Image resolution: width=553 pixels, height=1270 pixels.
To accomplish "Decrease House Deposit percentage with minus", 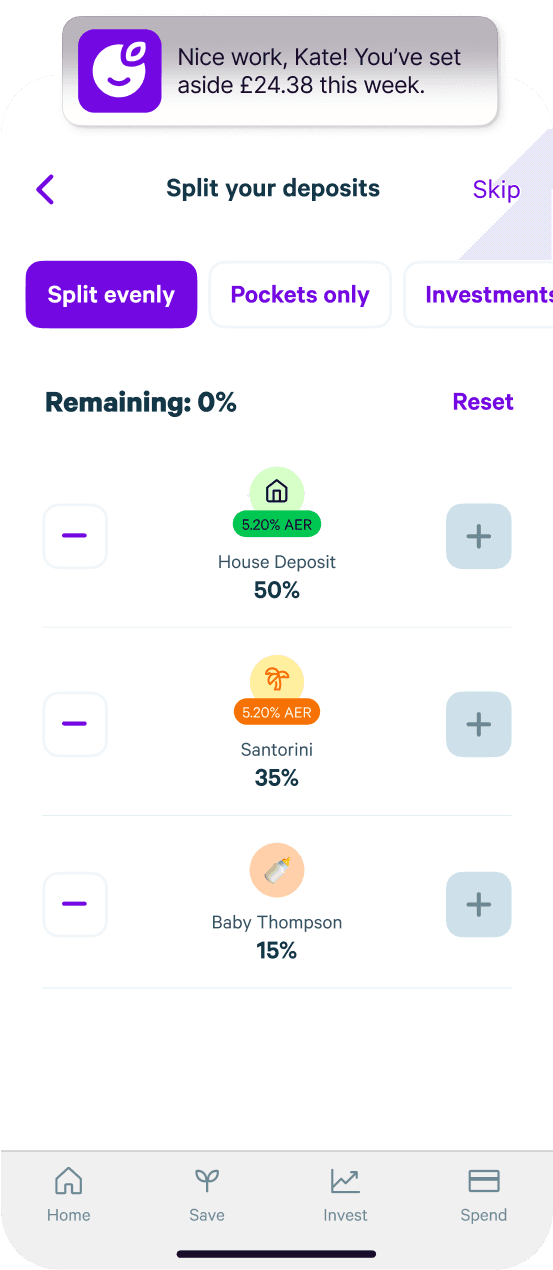I will tap(75, 536).
